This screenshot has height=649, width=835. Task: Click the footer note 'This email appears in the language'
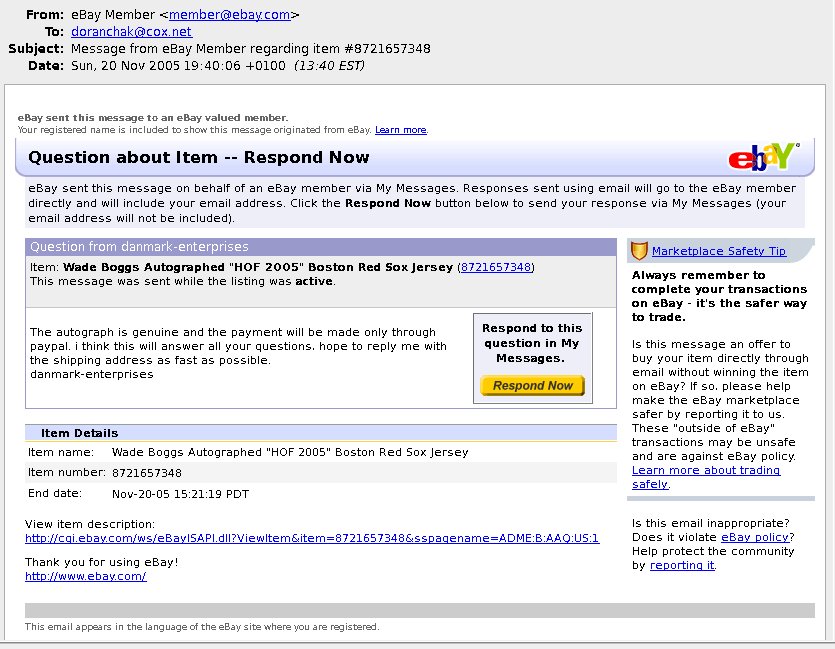point(202,627)
